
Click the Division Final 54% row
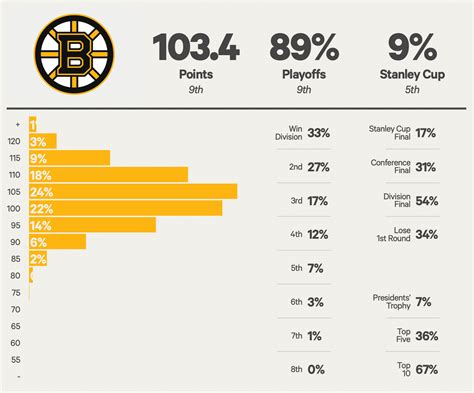411,201
